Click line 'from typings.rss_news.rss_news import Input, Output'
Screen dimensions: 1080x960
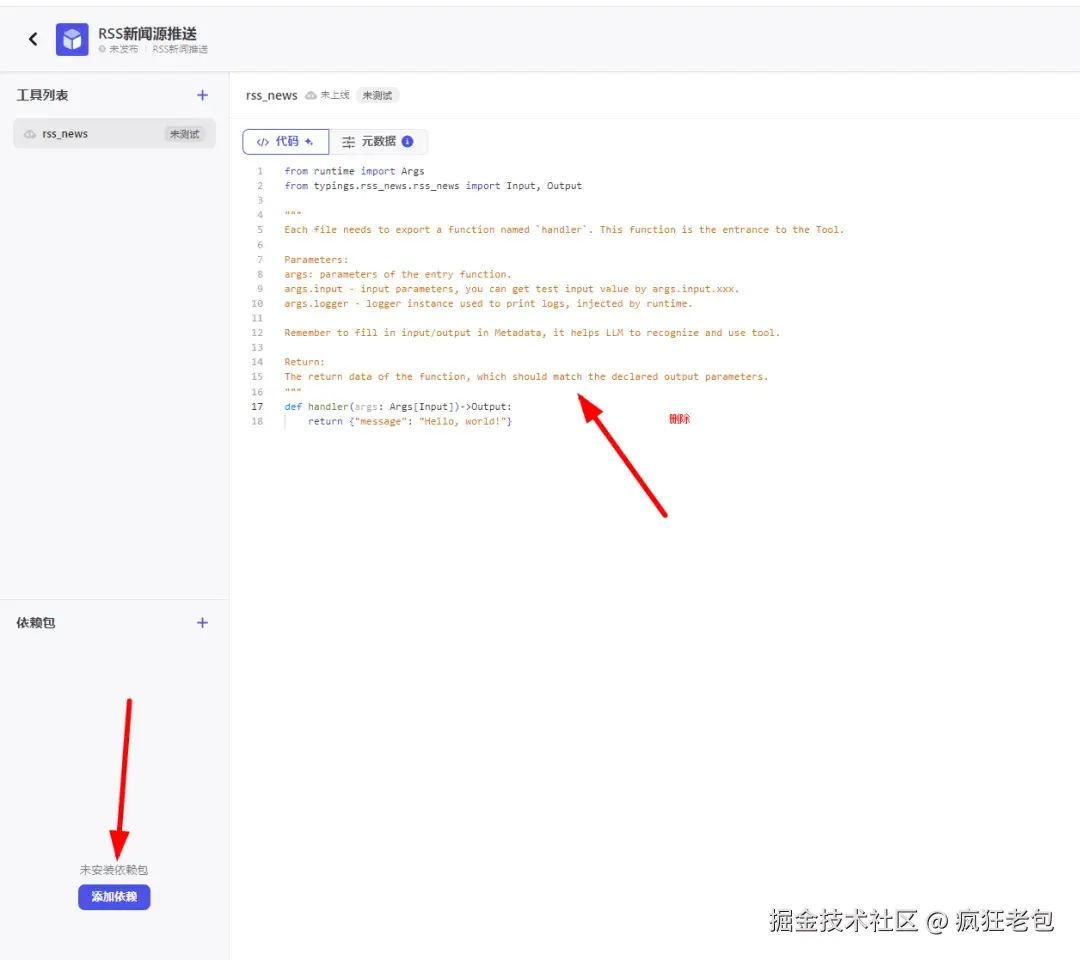click(433, 186)
